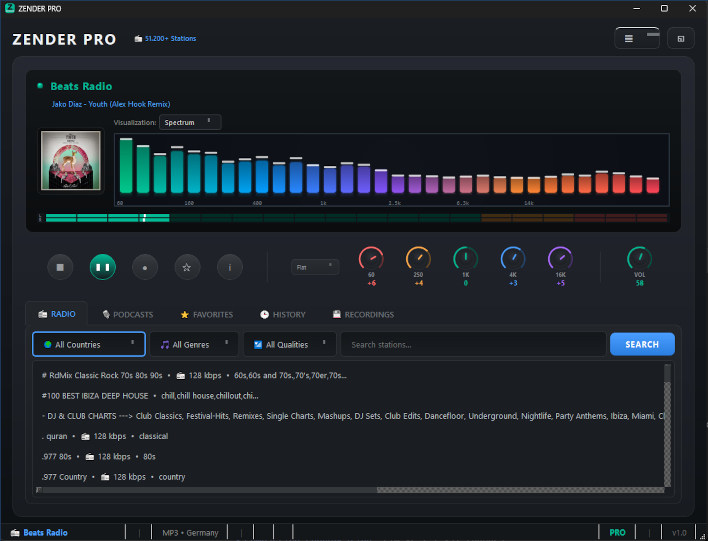Expand the Flat equalizer preset dropdown
Image resolution: width=708 pixels, height=541 pixels.
(x=315, y=267)
